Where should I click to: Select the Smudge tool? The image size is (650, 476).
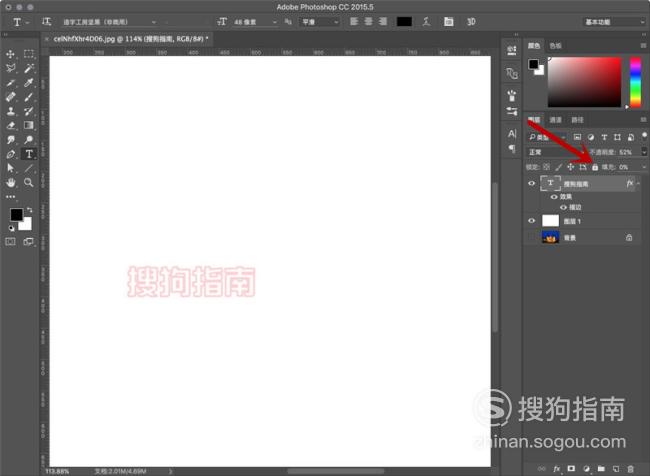point(11,140)
